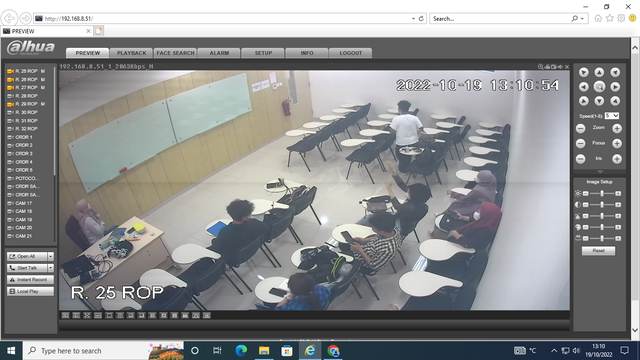The width and height of the screenshot is (640, 360).
Task: Click the contrast slider handle
Action: [602, 204]
